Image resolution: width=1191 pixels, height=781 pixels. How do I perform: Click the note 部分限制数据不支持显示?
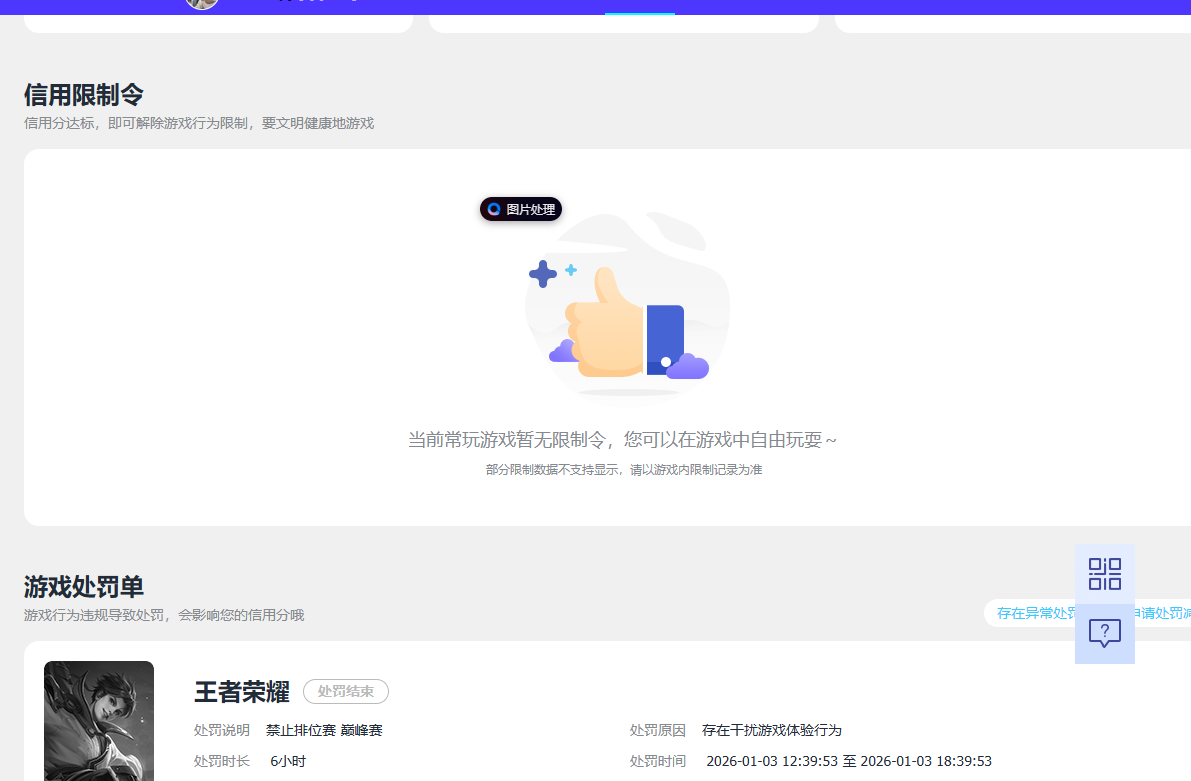point(624,470)
